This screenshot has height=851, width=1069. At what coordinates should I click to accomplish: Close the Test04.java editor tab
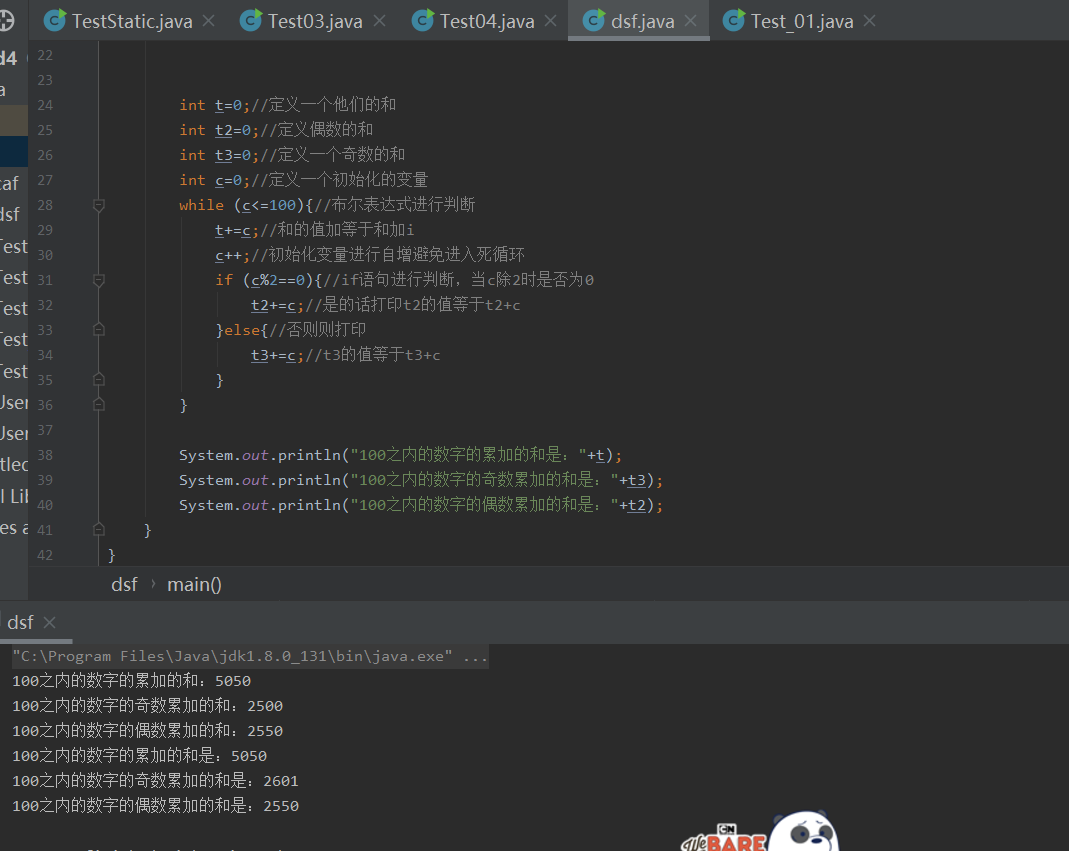point(551,21)
